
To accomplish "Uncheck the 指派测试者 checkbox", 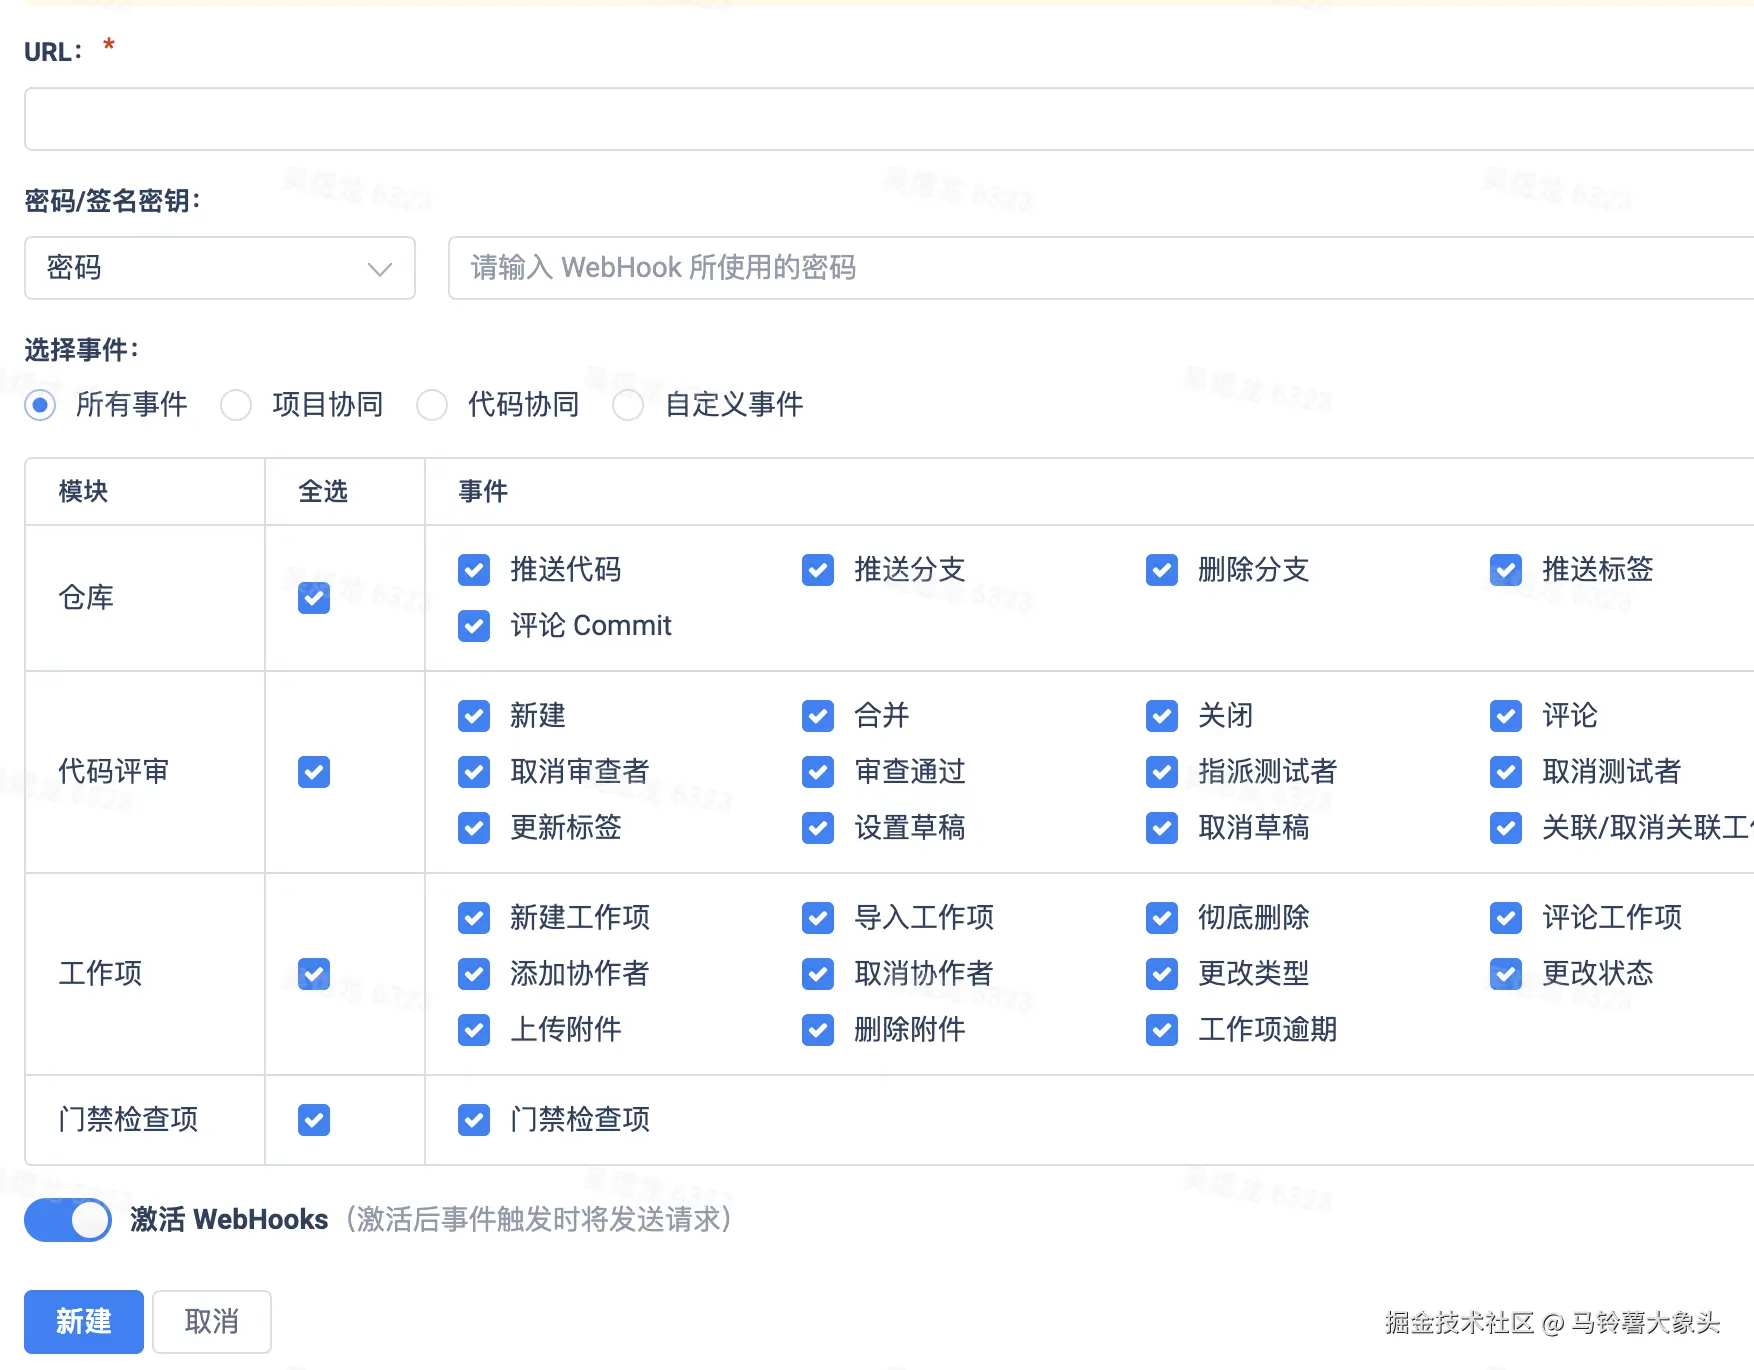I will pyautogui.click(x=1162, y=772).
